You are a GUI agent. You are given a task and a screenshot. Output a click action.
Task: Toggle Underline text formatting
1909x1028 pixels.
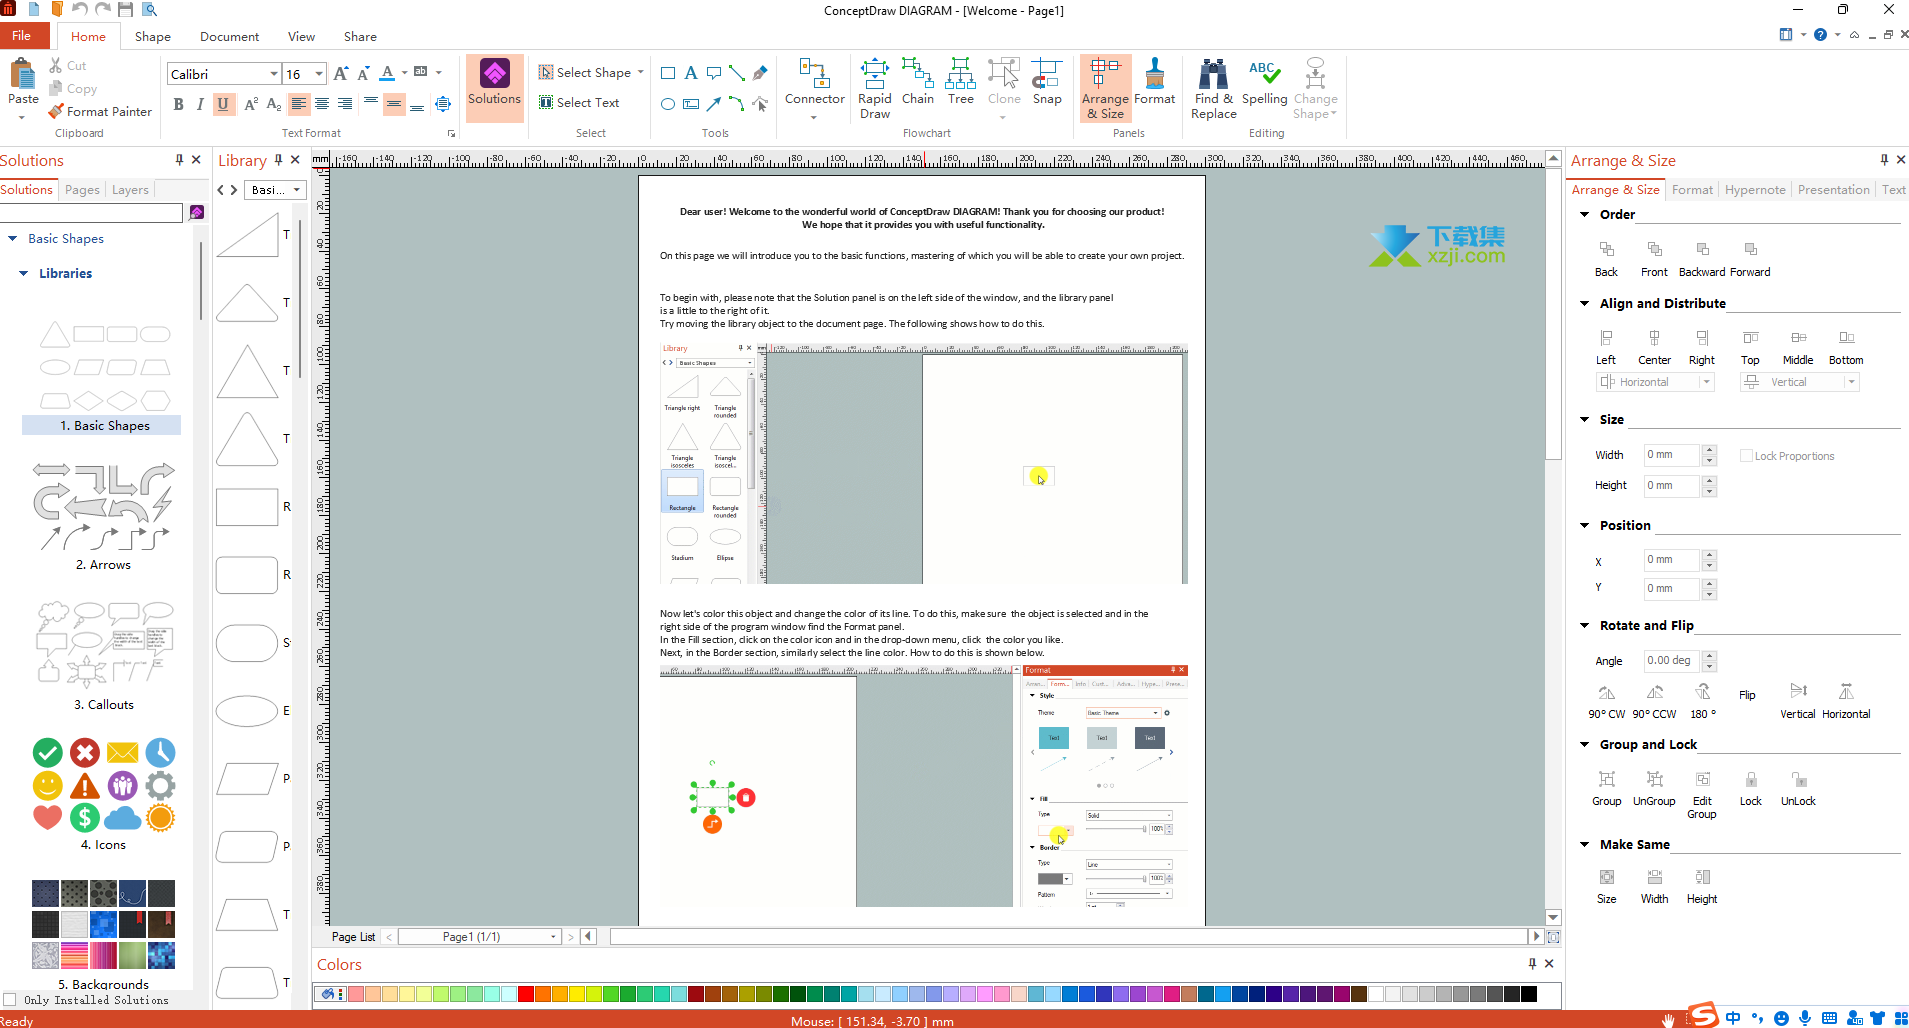(223, 104)
